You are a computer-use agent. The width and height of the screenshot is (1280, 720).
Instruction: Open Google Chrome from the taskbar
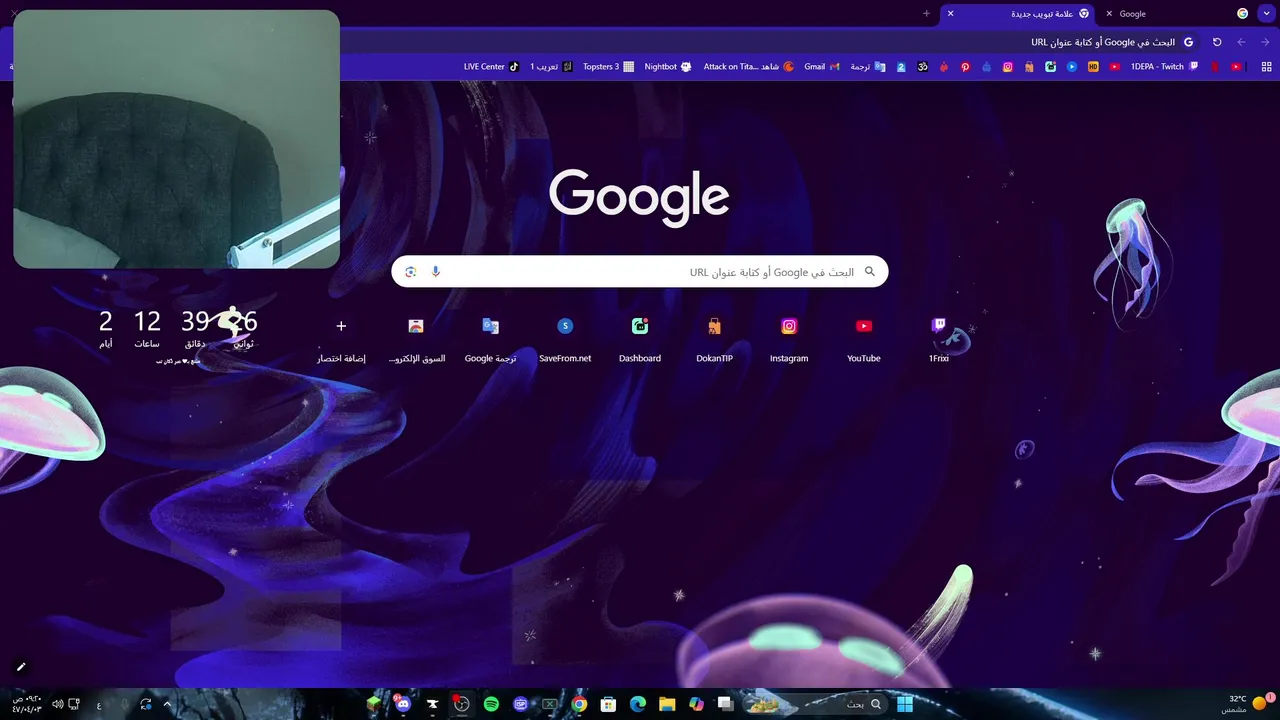click(579, 704)
